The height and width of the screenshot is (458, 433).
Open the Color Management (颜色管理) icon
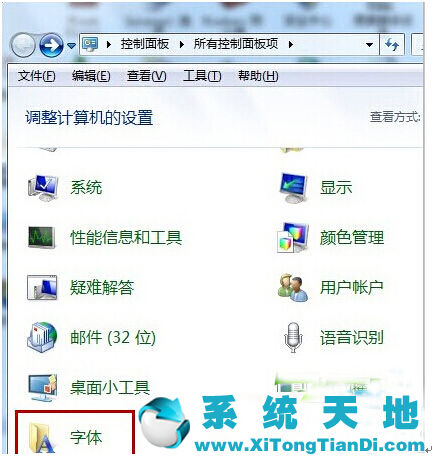click(293, 238)
